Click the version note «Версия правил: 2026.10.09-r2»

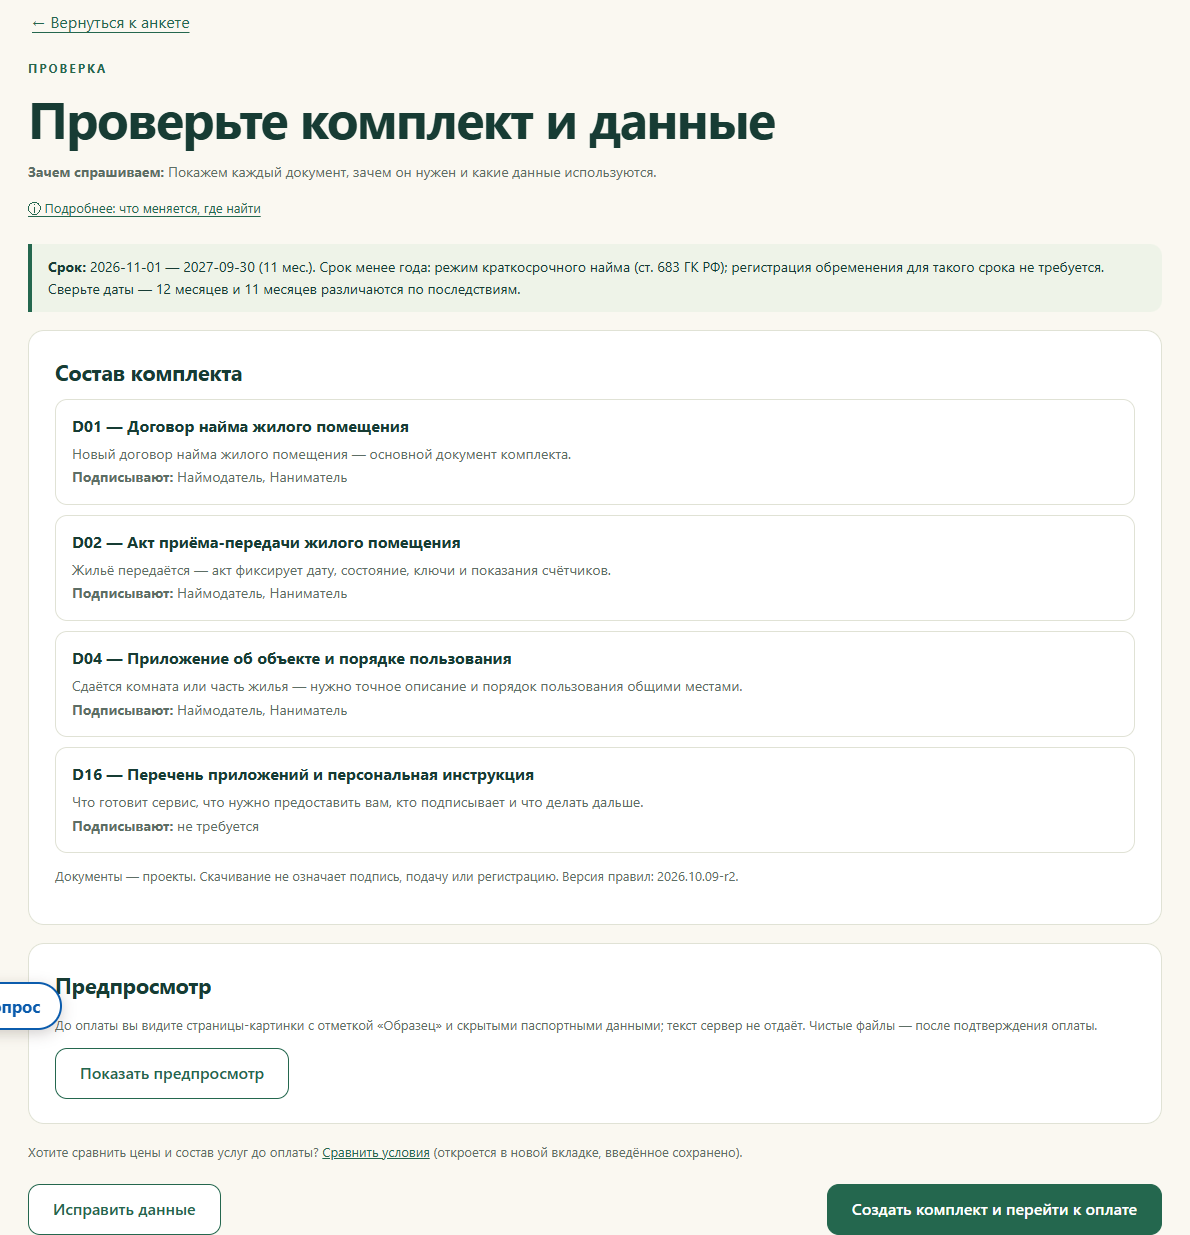650,877
